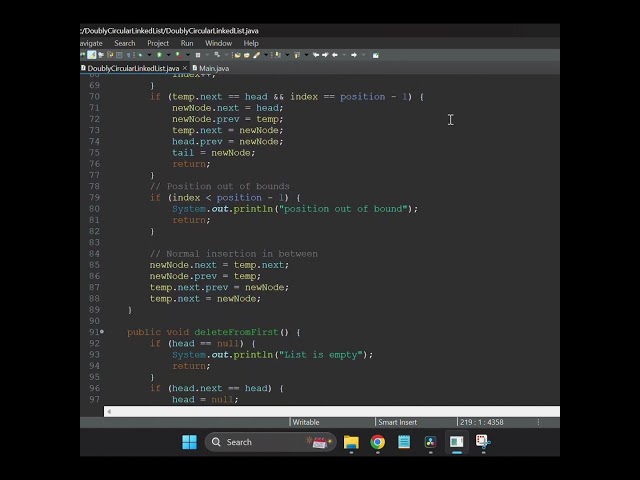Screen dimensions: 640x480
Task: Click the Forward navigation arrow icon
Action: [353, 55]
